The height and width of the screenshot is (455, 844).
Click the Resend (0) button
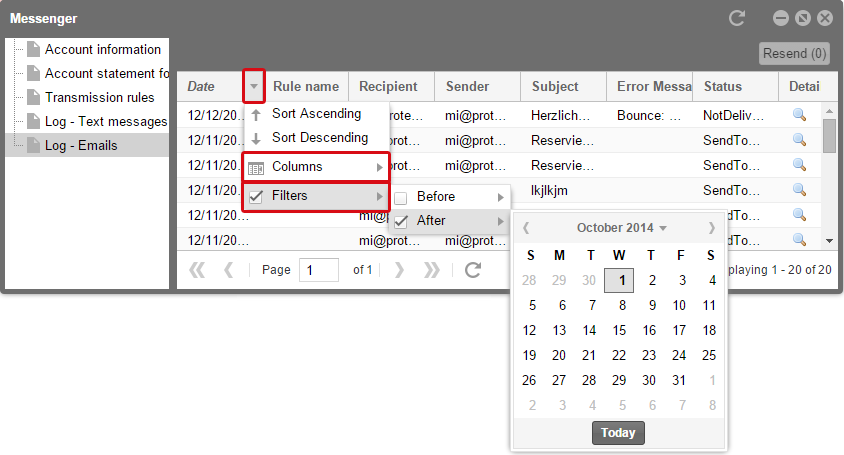[794, 53]
